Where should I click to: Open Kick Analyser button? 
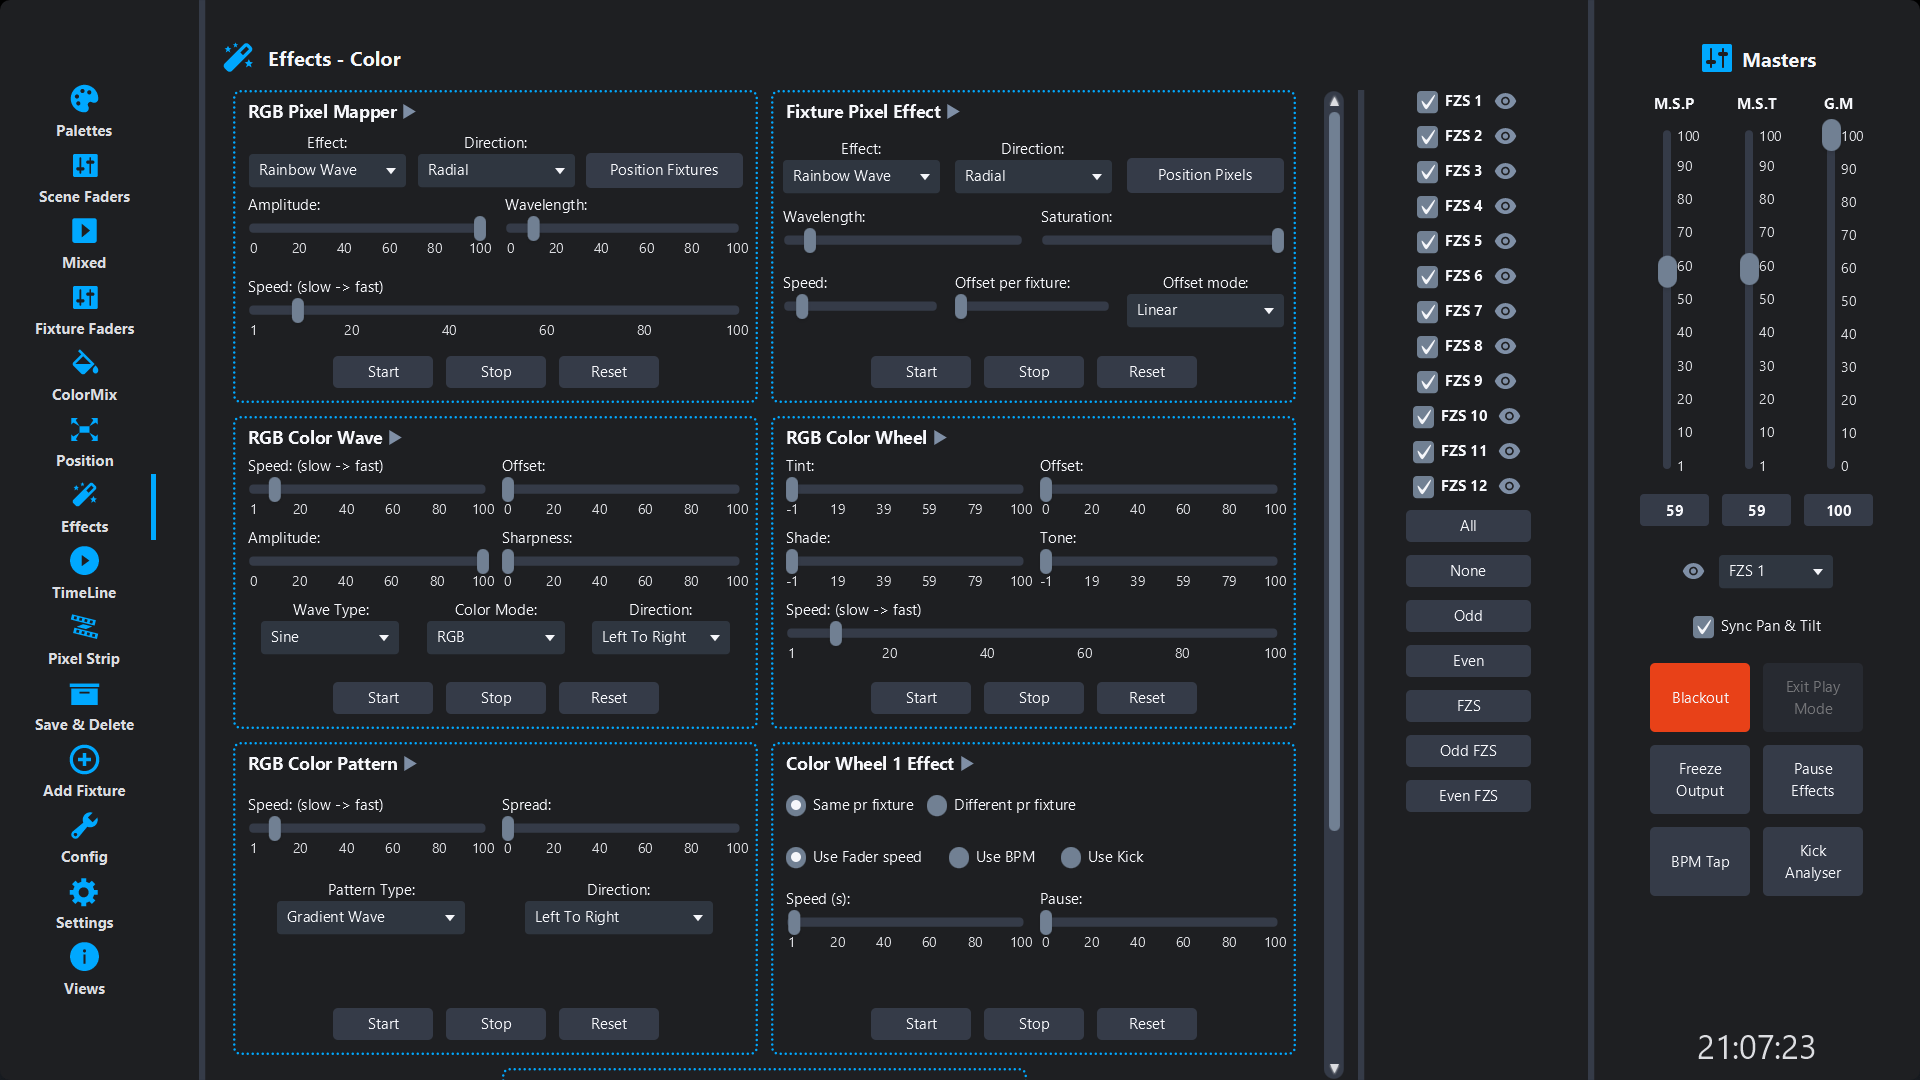[x=1813, y=862]
